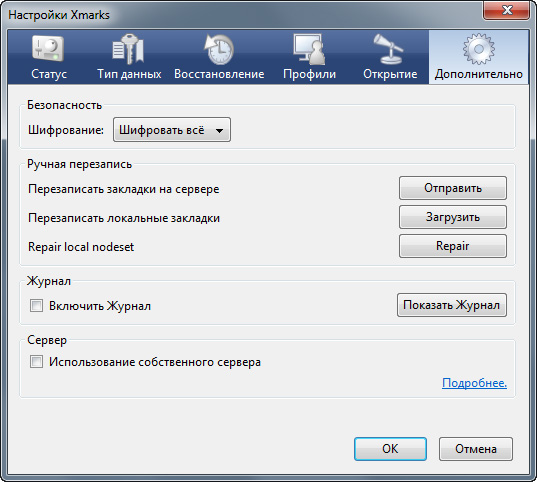The height and width of the screenshot is (482, 537).
Task: Follow the Подробнее link
Action: tap(474, 383)
